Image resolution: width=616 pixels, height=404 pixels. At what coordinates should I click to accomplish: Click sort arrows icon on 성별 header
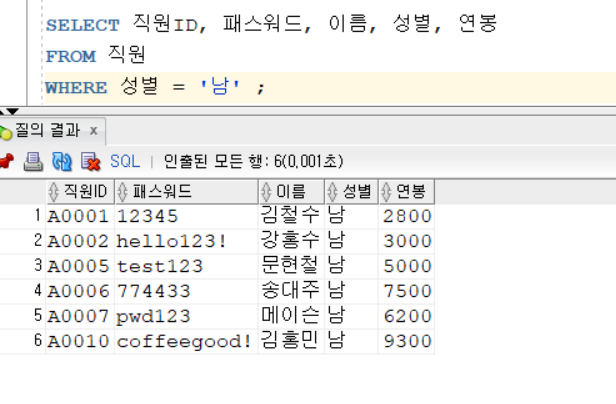(332, 192)
